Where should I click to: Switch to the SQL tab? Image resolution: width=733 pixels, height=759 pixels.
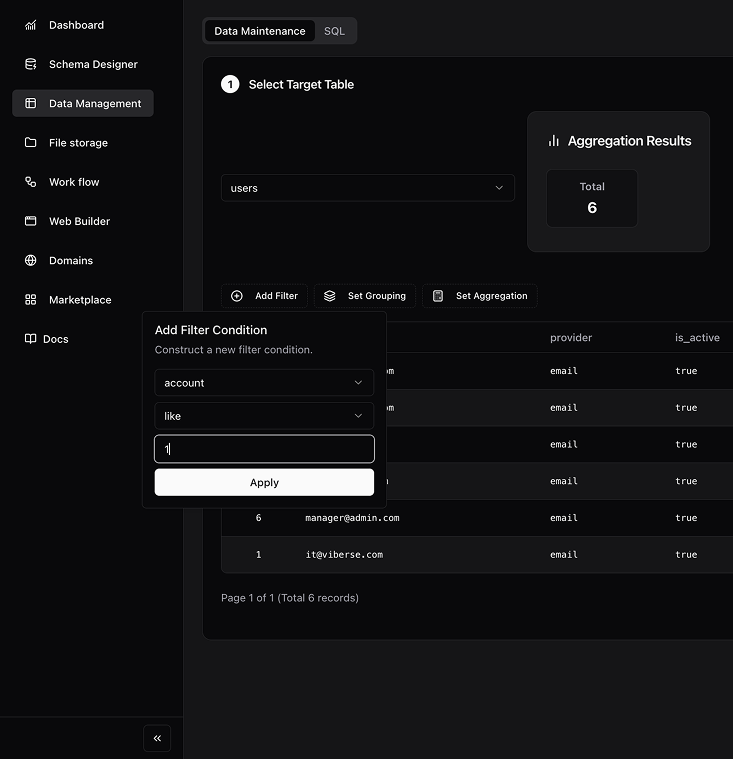[x=334, y=31]
